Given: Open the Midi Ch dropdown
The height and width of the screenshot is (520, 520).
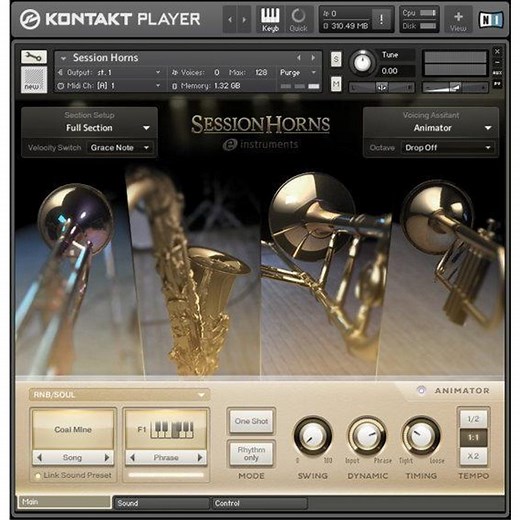Looking at the screenshot, I should pos(110,86).
